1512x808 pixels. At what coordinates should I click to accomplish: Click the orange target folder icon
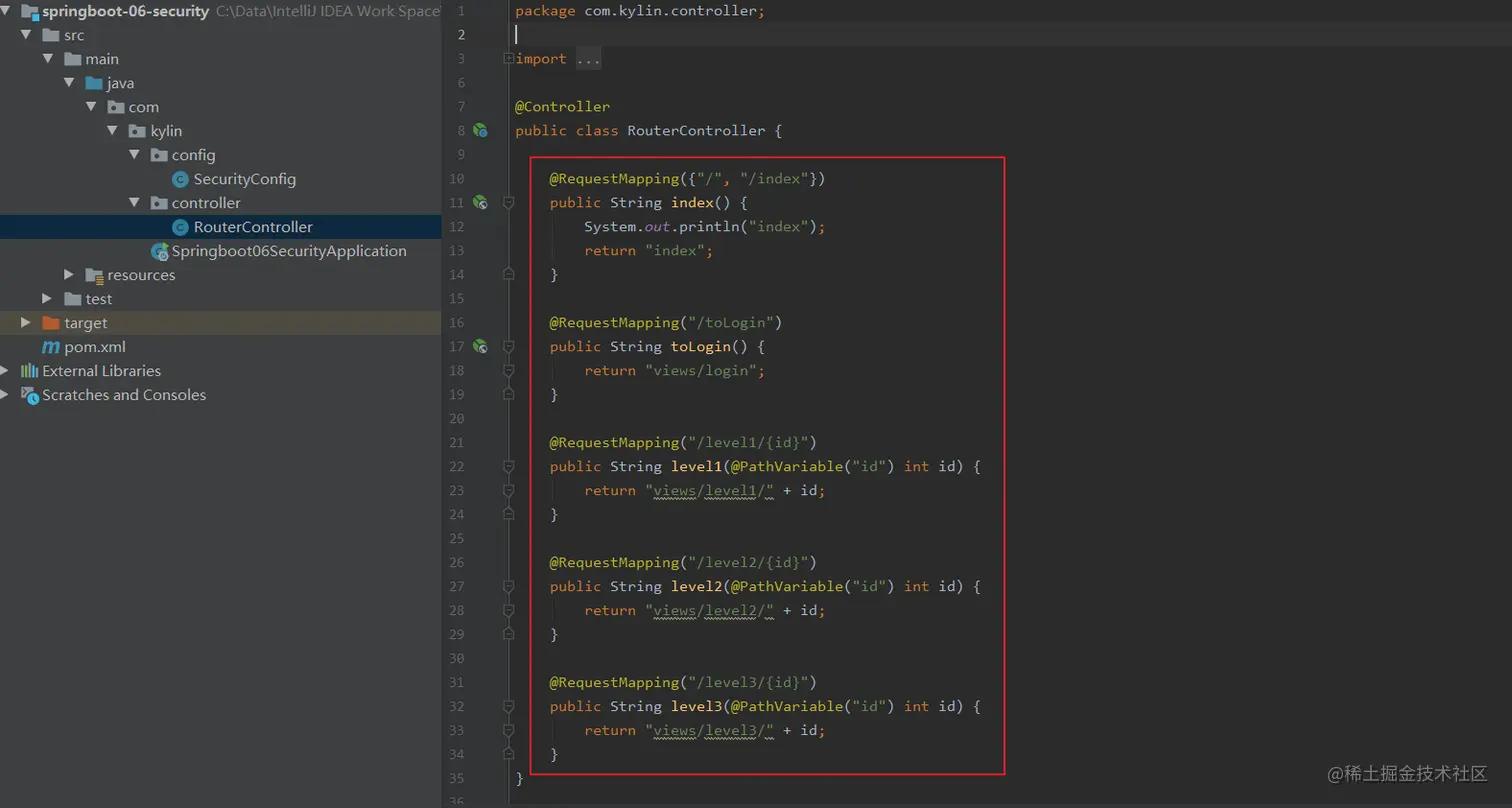51,323
